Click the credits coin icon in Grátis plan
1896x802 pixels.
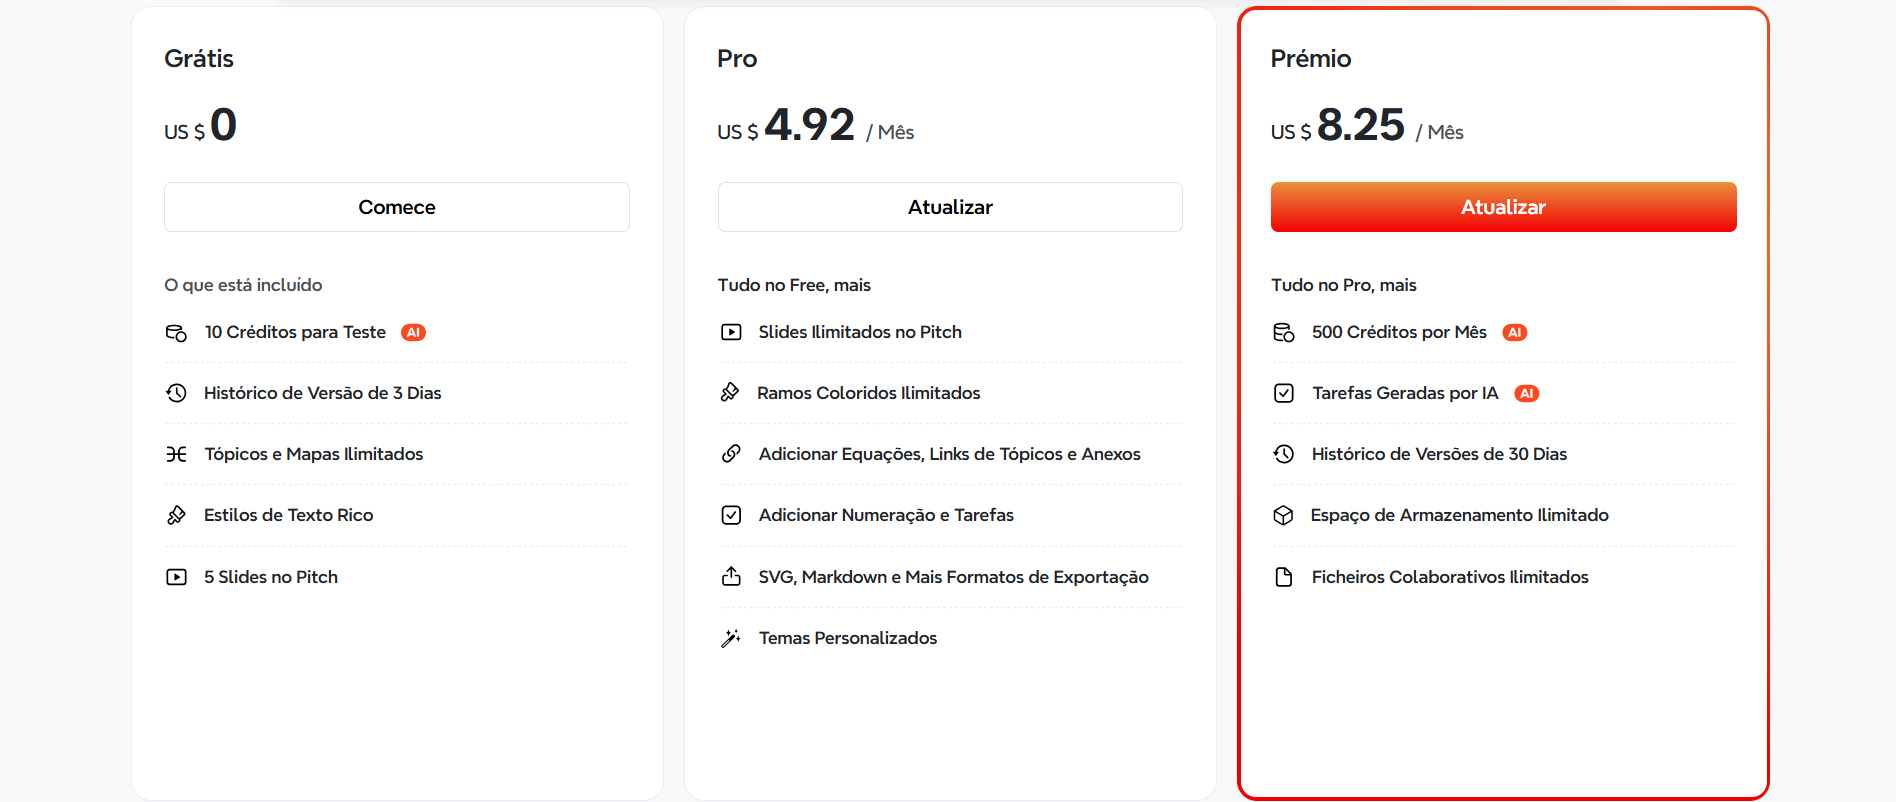(176, 333)
